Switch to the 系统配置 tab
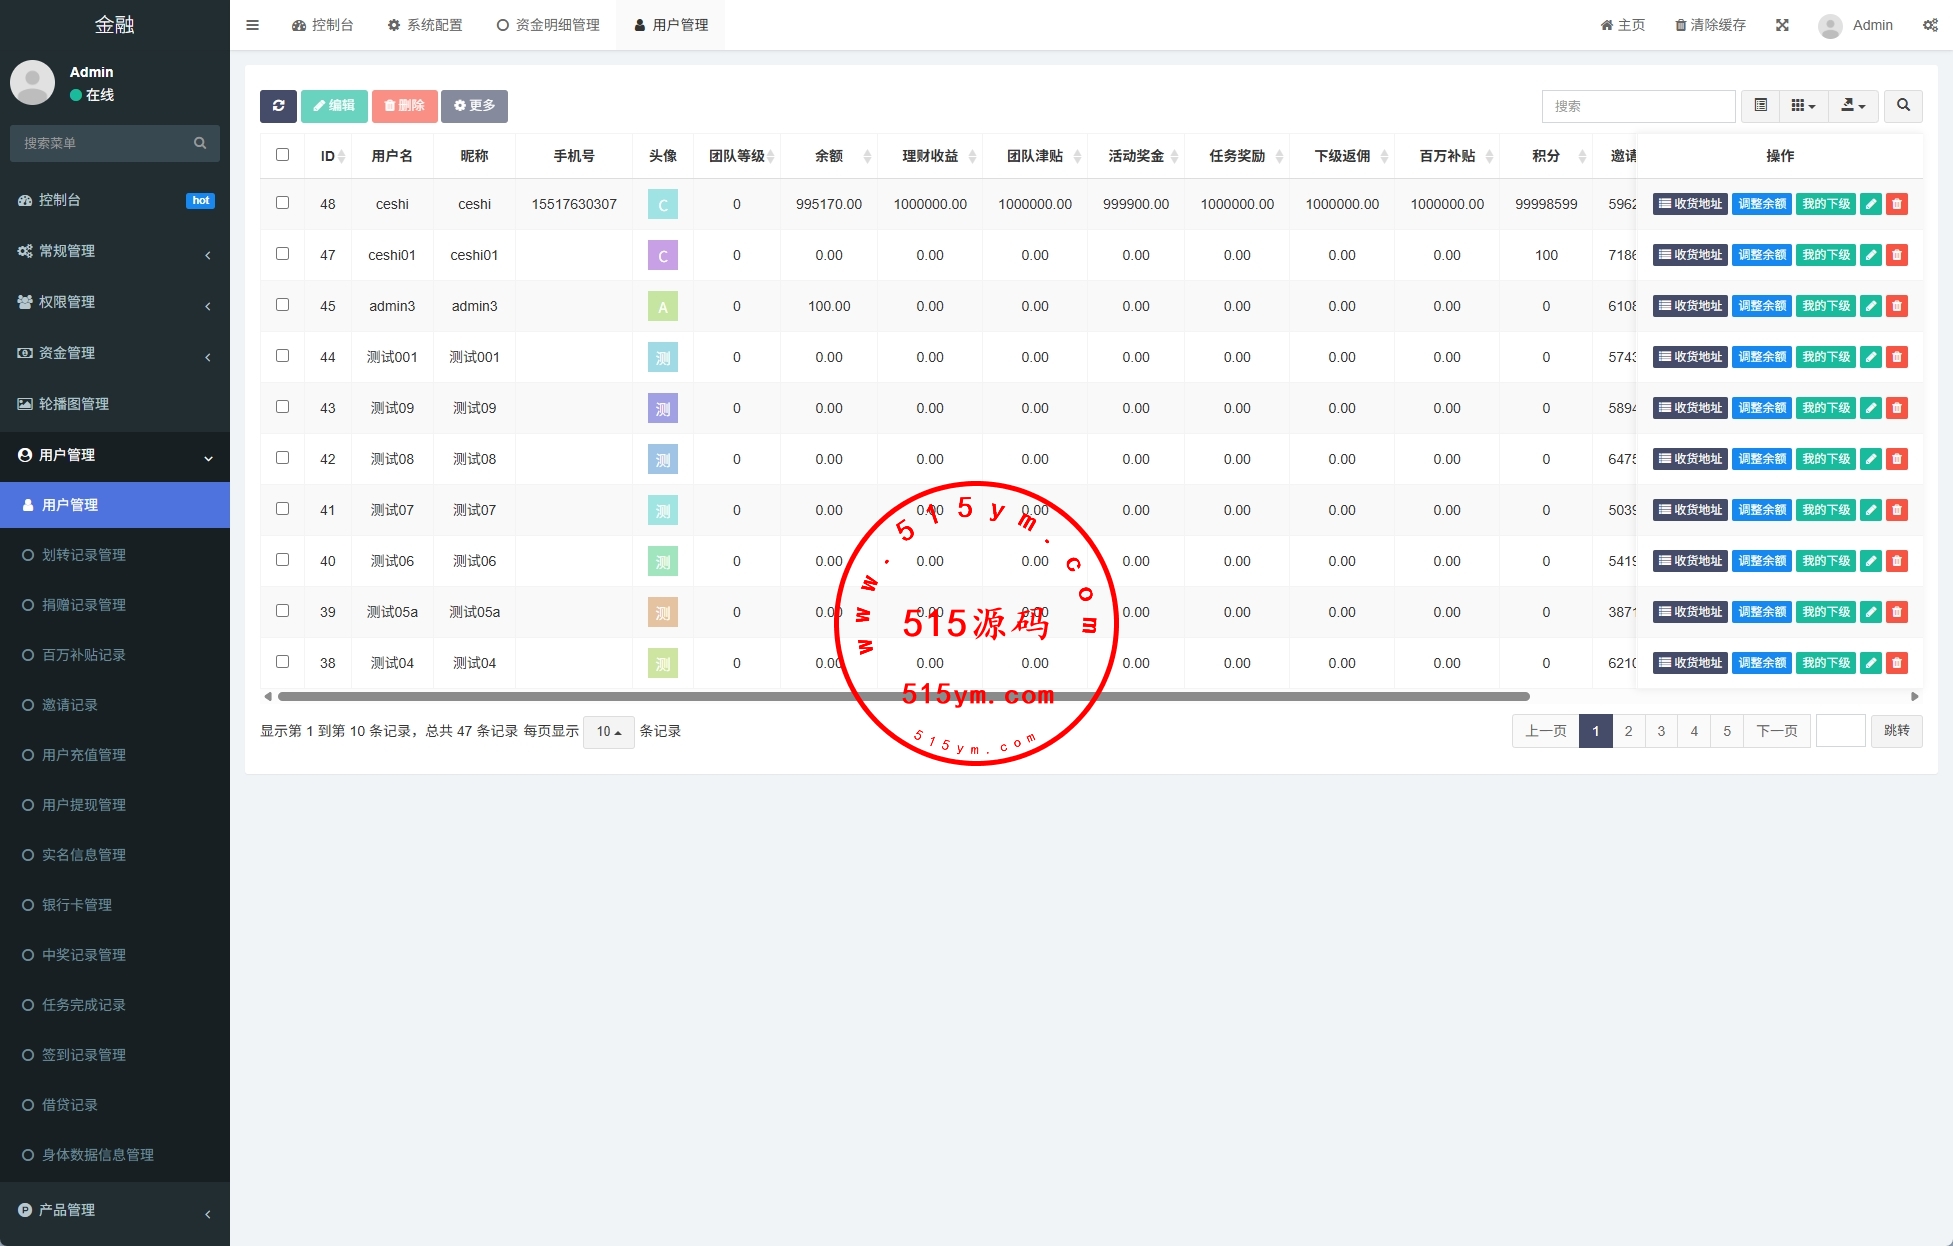The height and width of the screenshot is (1246, 1953). [425, 25]
